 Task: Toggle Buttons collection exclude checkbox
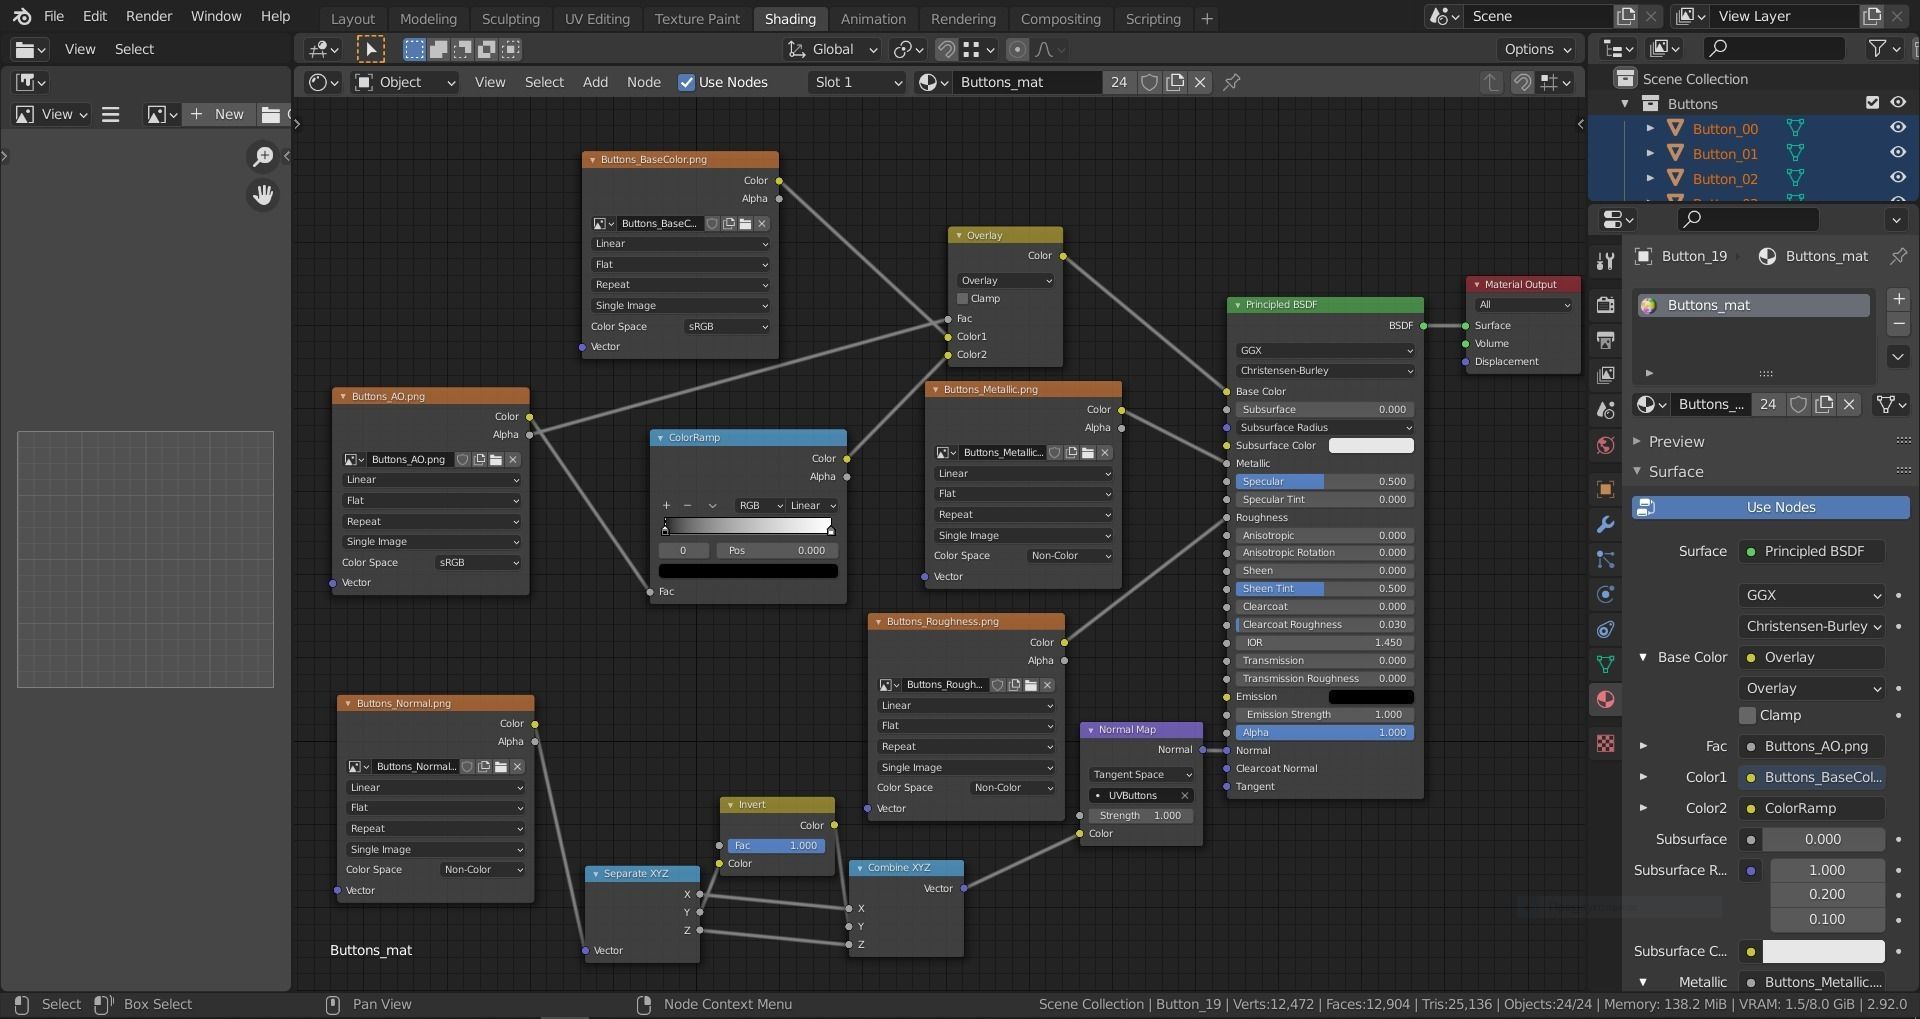tap(1873, 102)
